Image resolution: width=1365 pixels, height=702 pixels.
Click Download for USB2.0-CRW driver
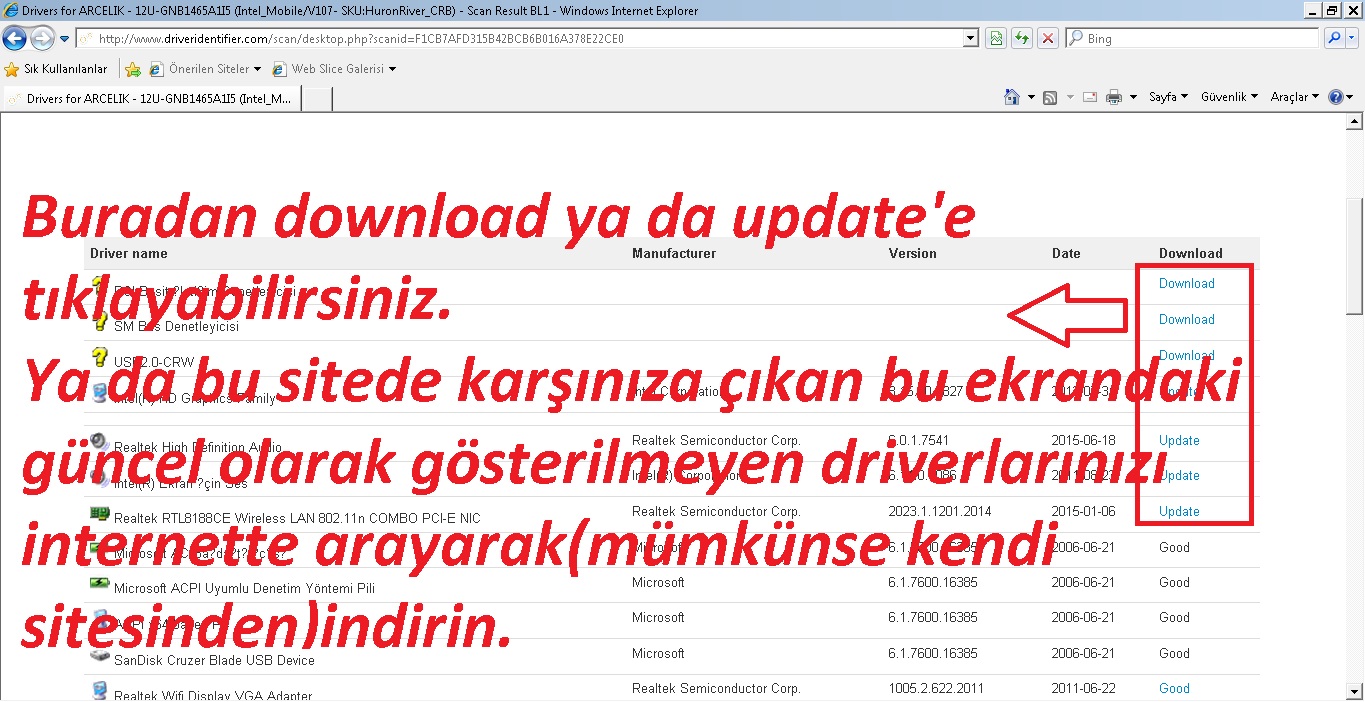point(1186,355)
